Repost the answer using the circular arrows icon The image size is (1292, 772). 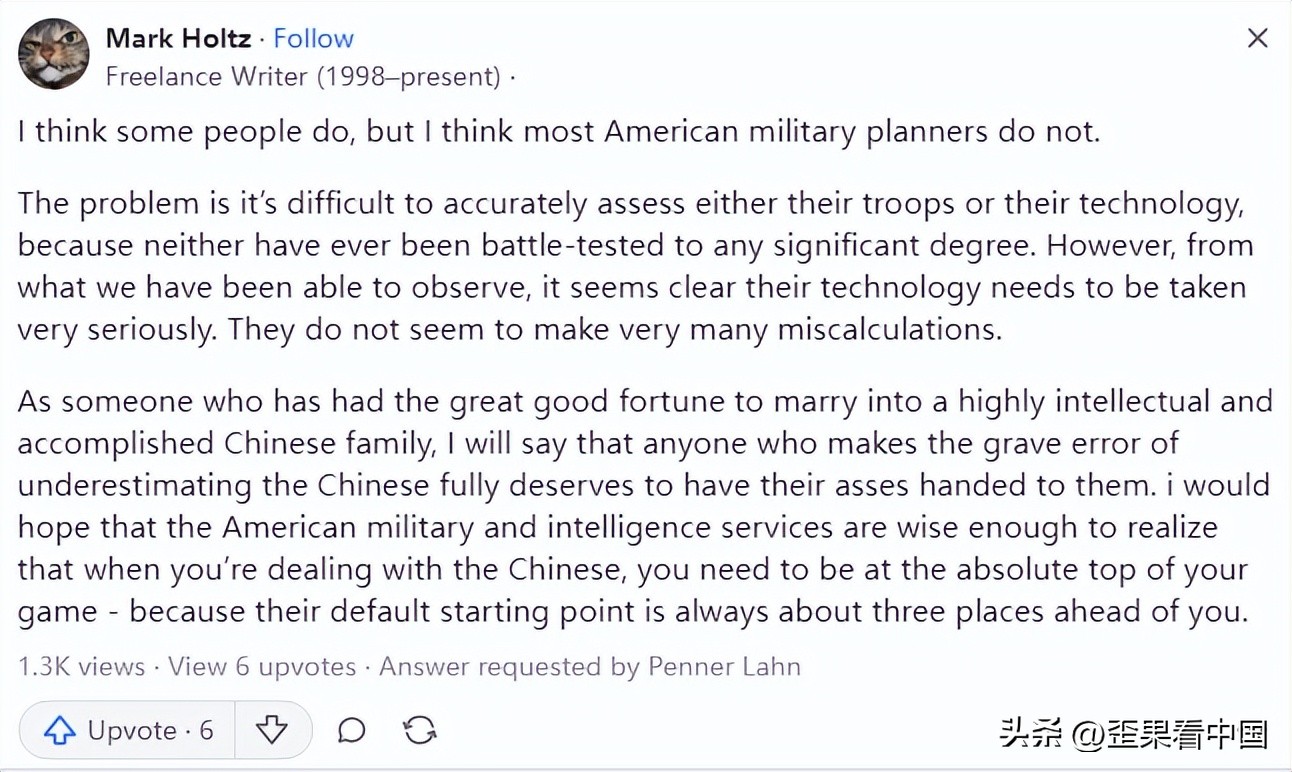point(418,730)
